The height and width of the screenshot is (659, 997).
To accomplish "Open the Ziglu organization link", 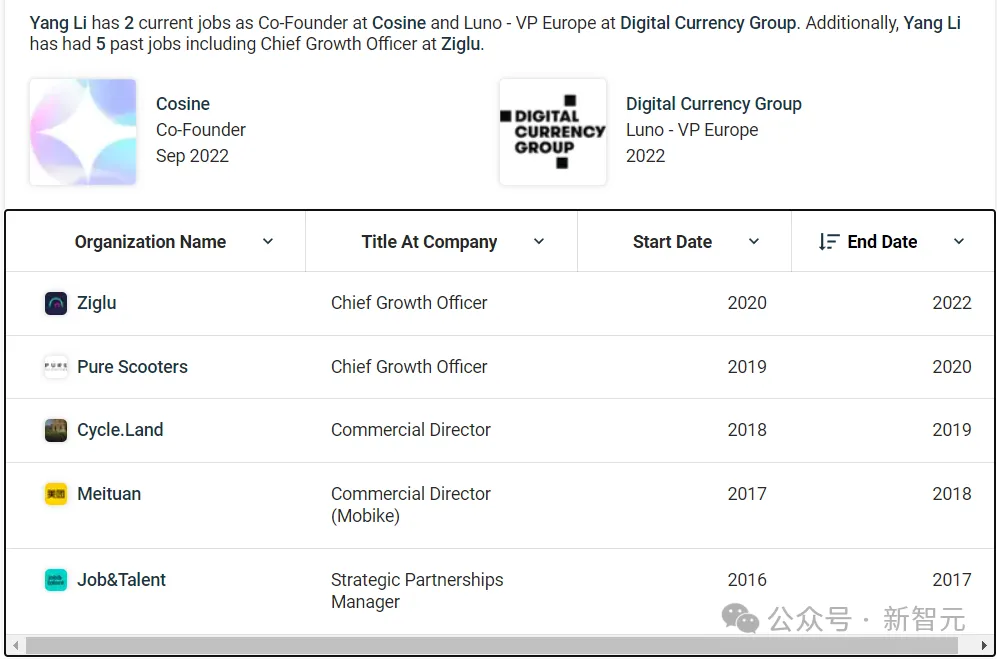I will 97,303.
